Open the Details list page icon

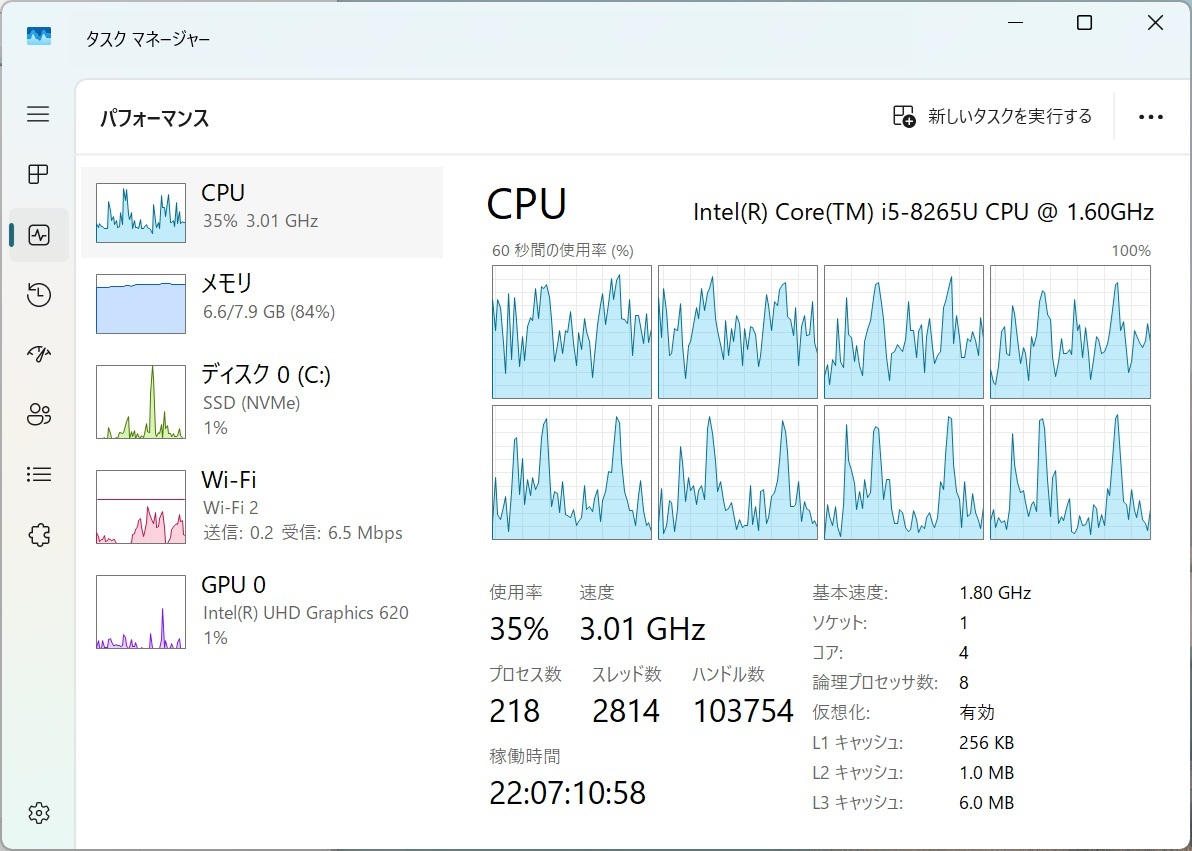[39, 475]
